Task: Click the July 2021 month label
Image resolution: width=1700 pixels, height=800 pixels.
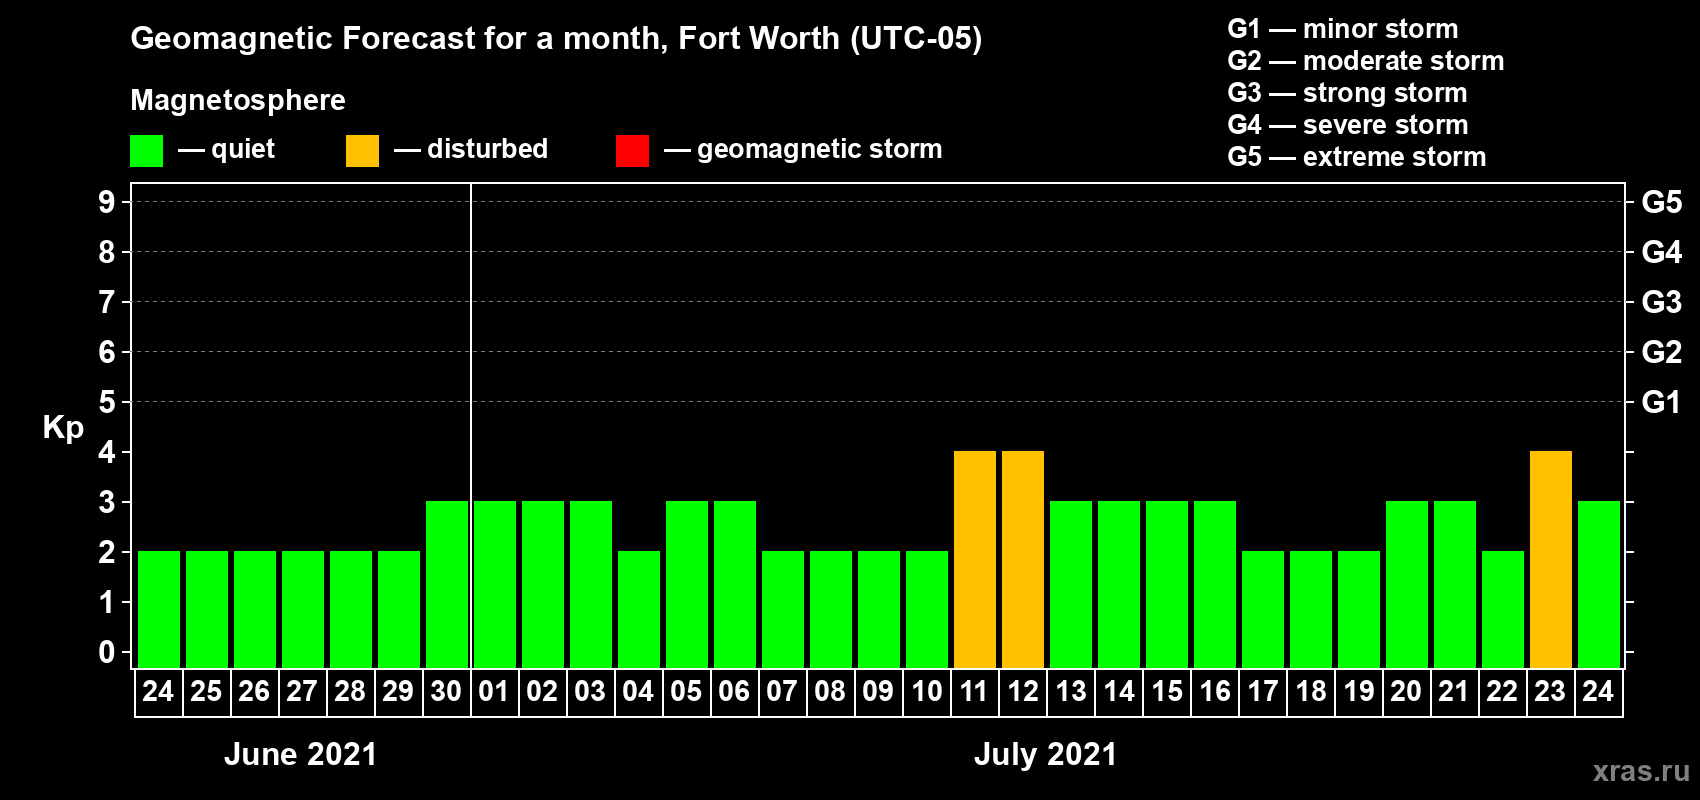Action: 1045,754
